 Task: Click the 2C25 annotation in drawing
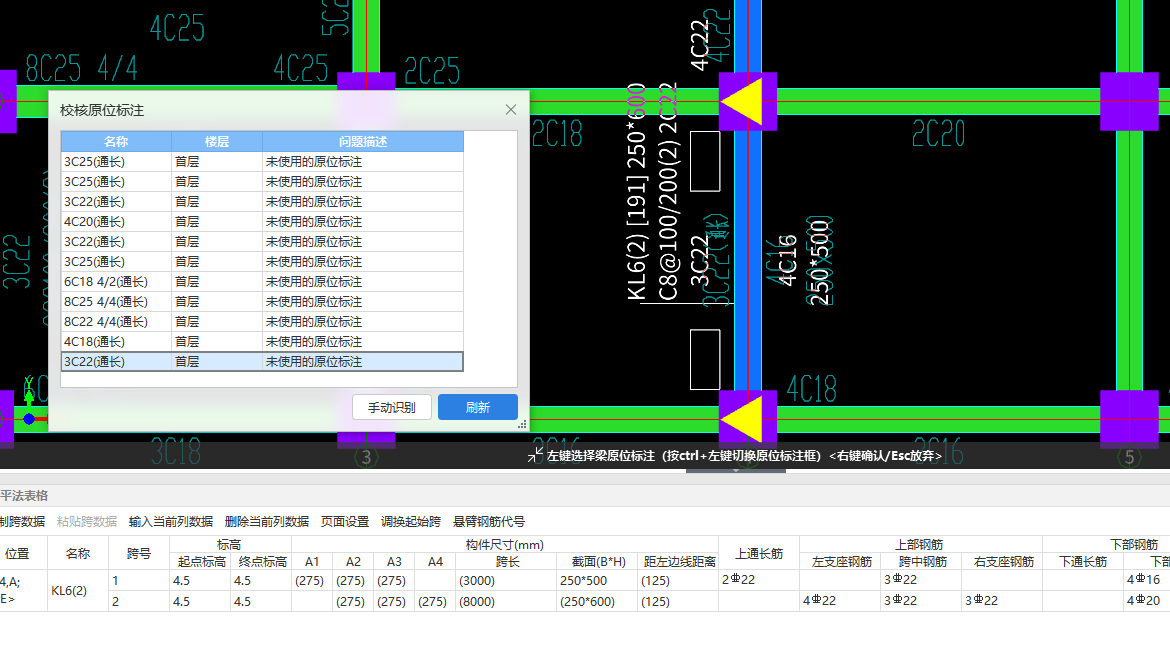[x=432, y=71]
